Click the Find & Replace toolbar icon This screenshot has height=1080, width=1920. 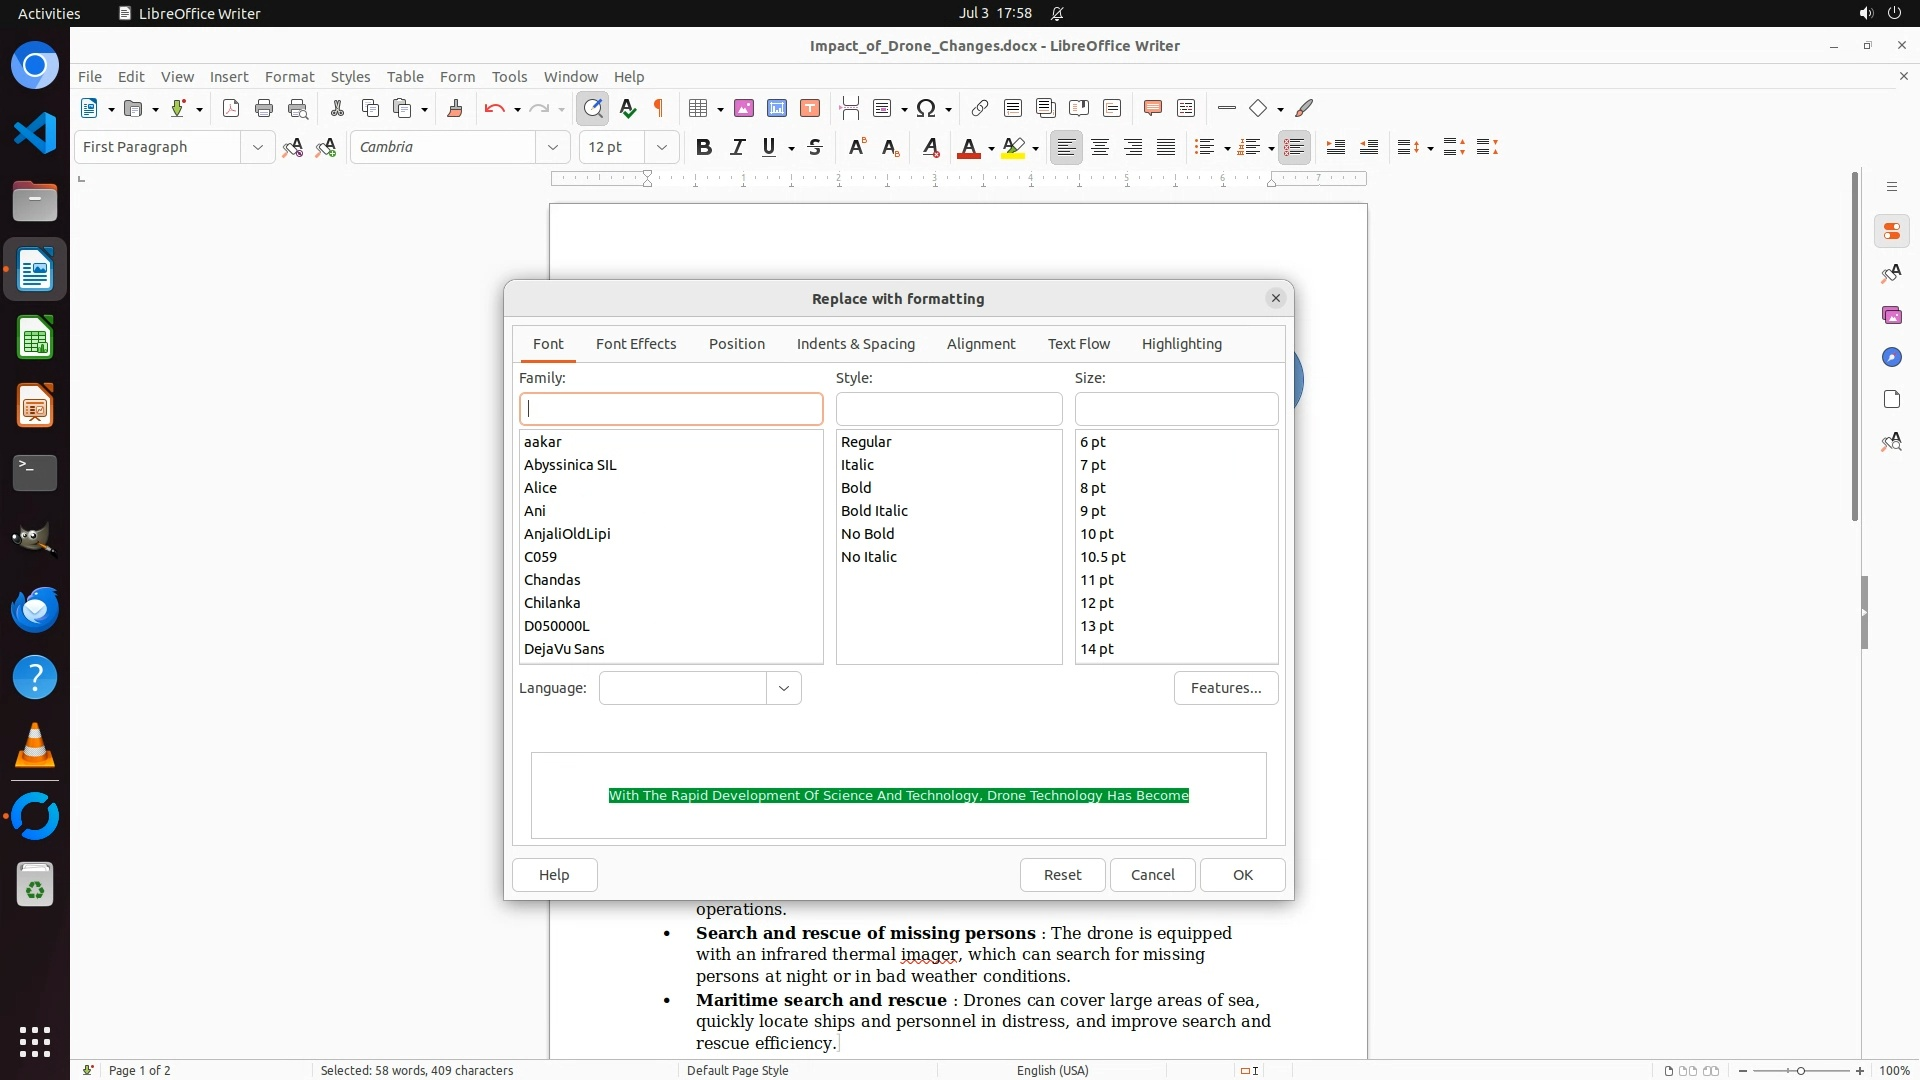pyautogui.click(x=593, y=108)
